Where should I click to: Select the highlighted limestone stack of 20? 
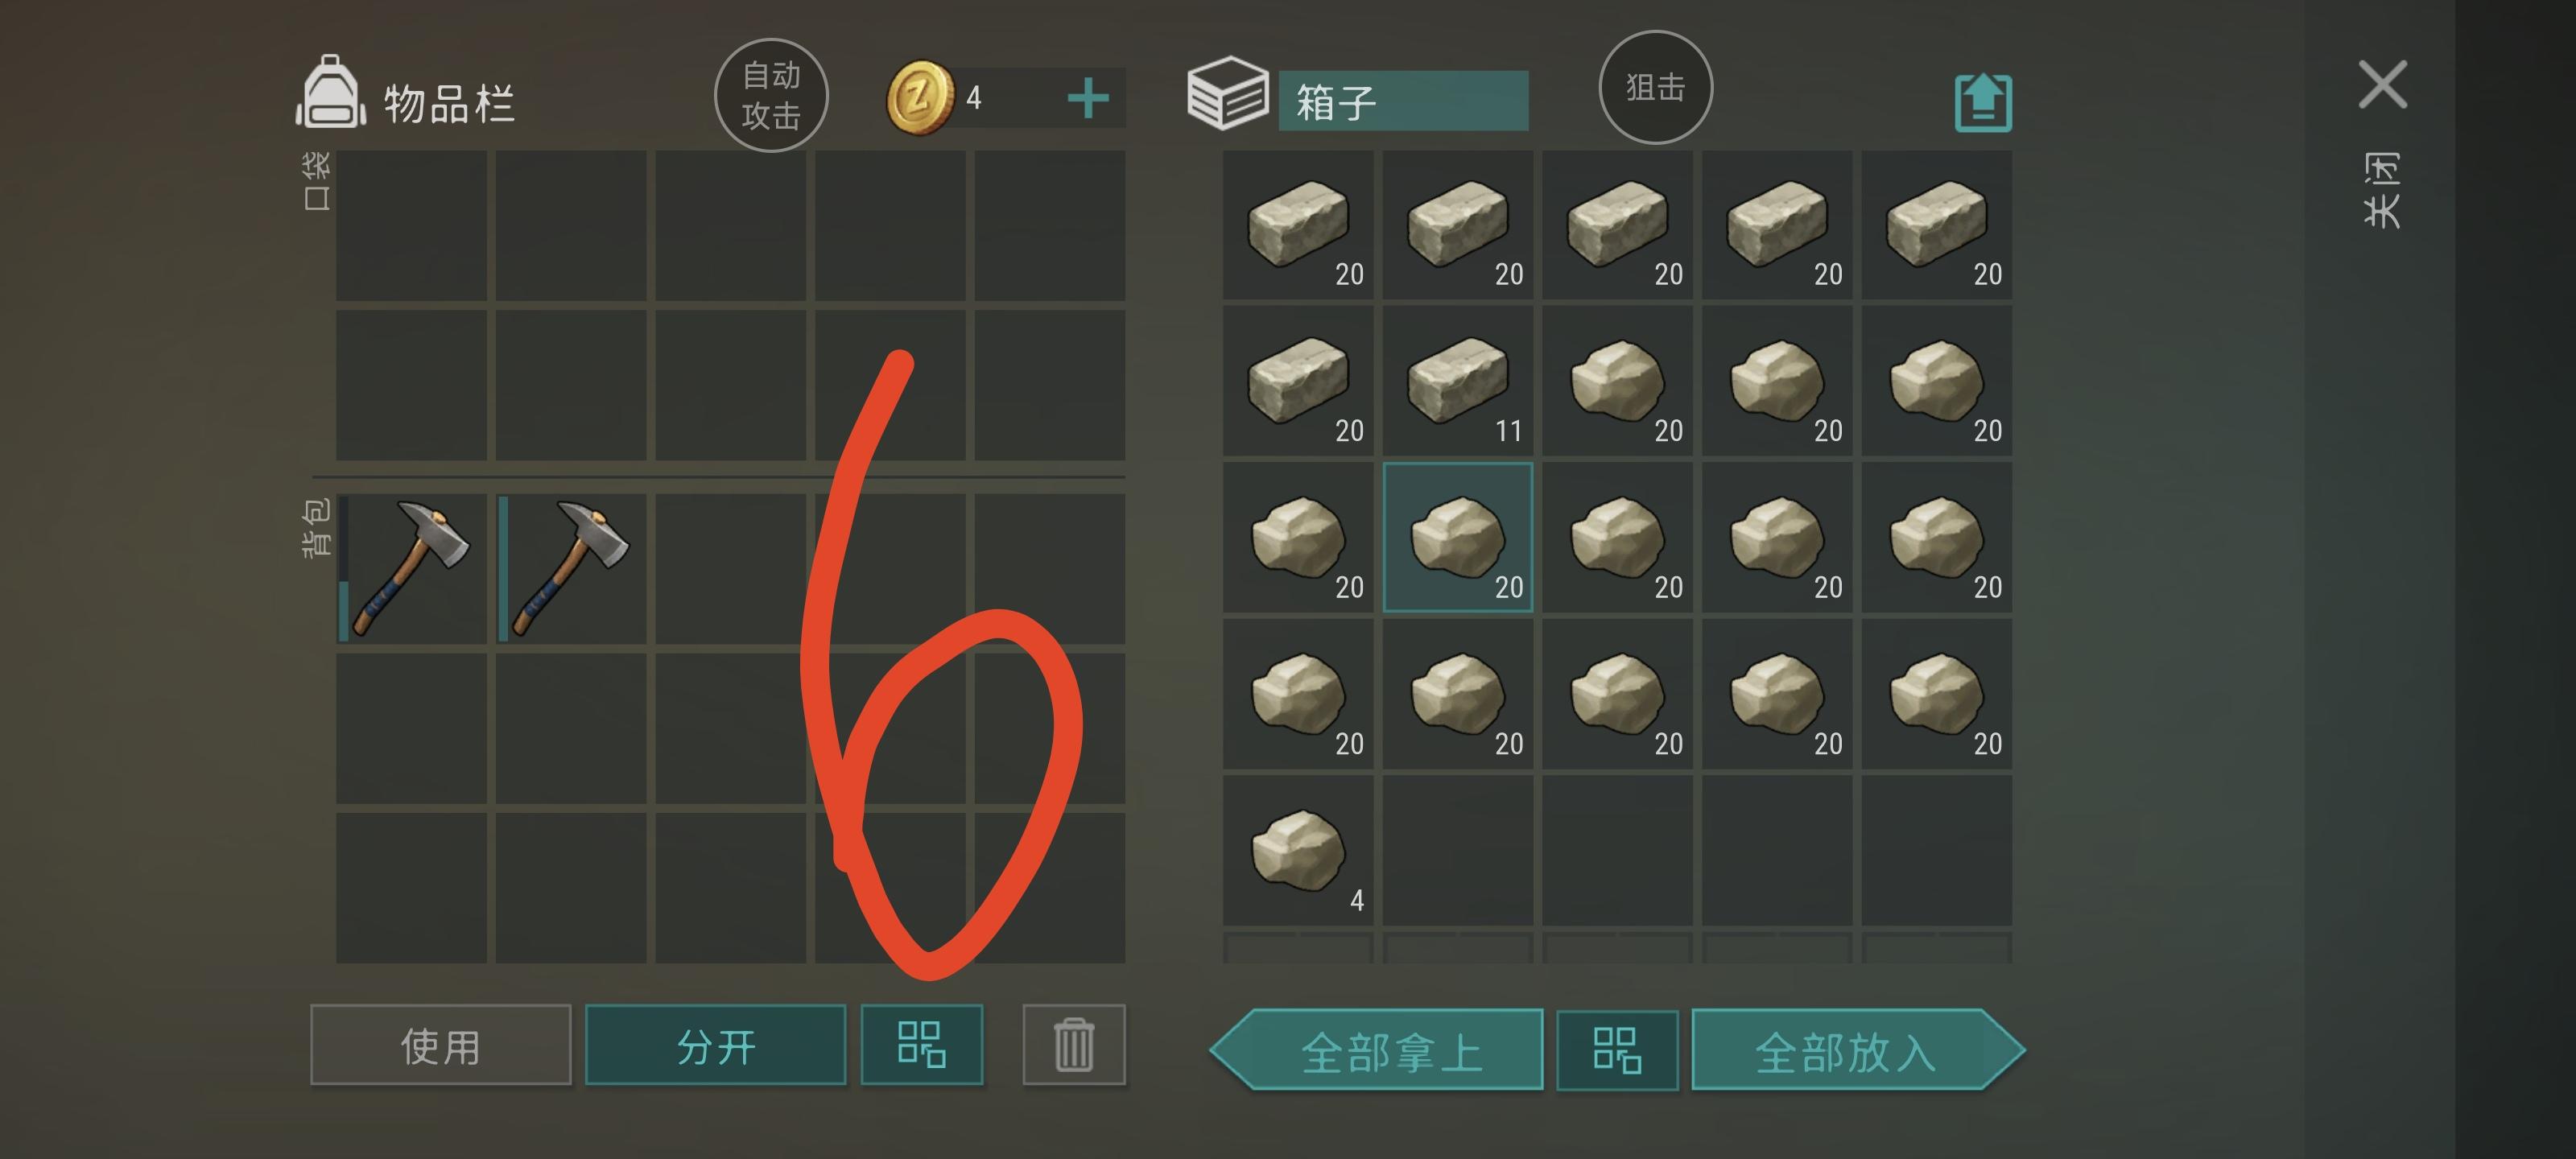(x=1458, y=538)
